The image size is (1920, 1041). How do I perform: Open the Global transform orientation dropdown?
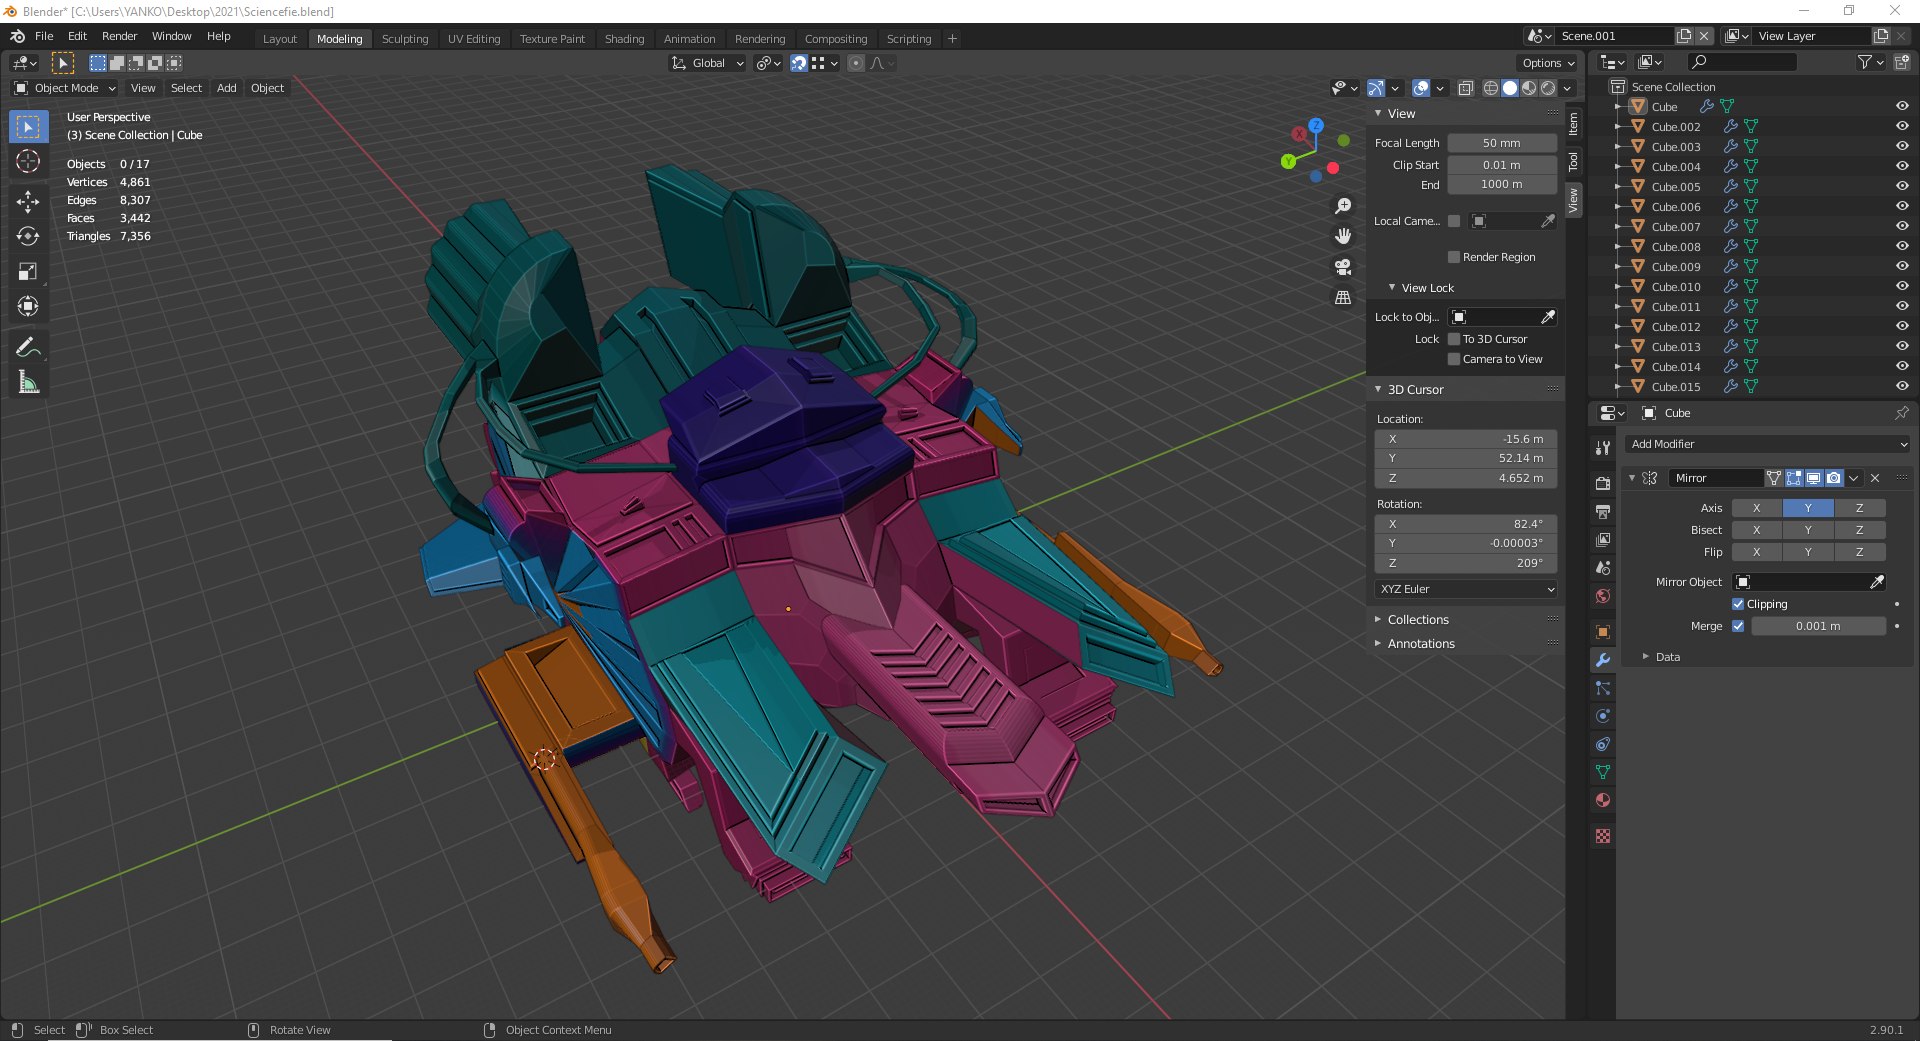[708, 63]
